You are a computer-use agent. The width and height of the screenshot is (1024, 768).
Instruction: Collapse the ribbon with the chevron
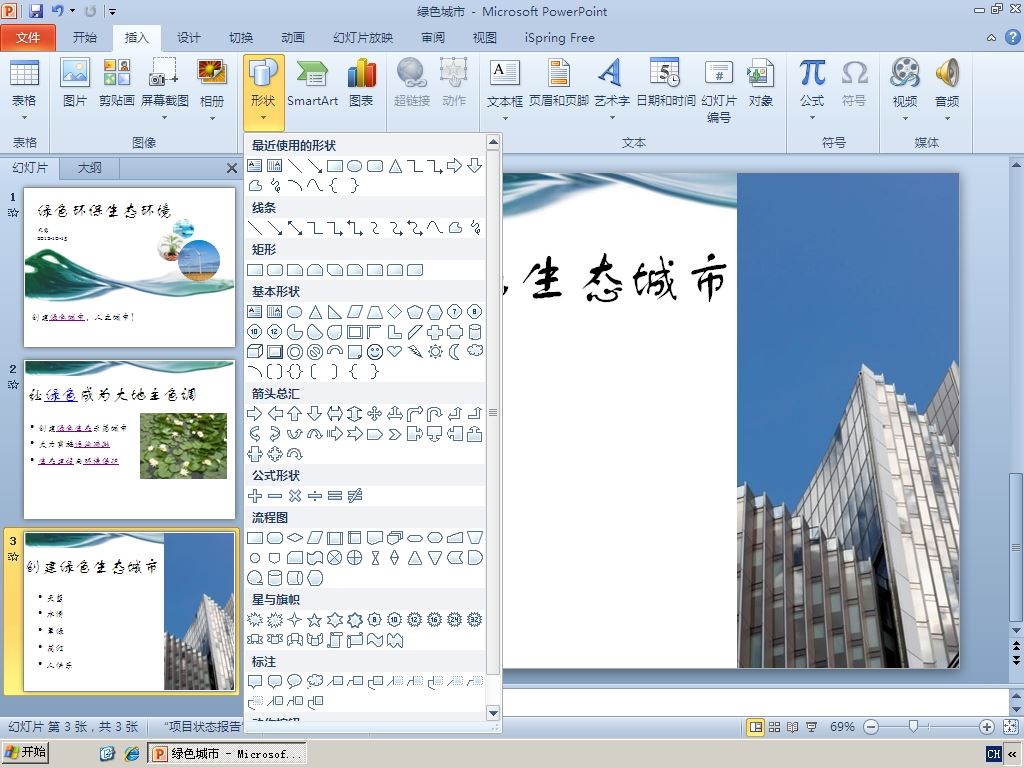pyautogui.click(x=991, y=38)
